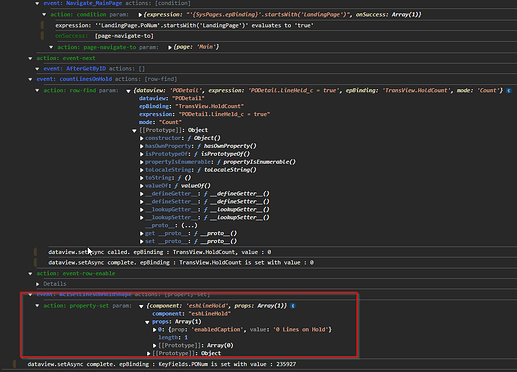The width and height of the screenshot is (517, 372).
Task: Collapse the [[Prototype]]: Object node
Action: point(134,131)
